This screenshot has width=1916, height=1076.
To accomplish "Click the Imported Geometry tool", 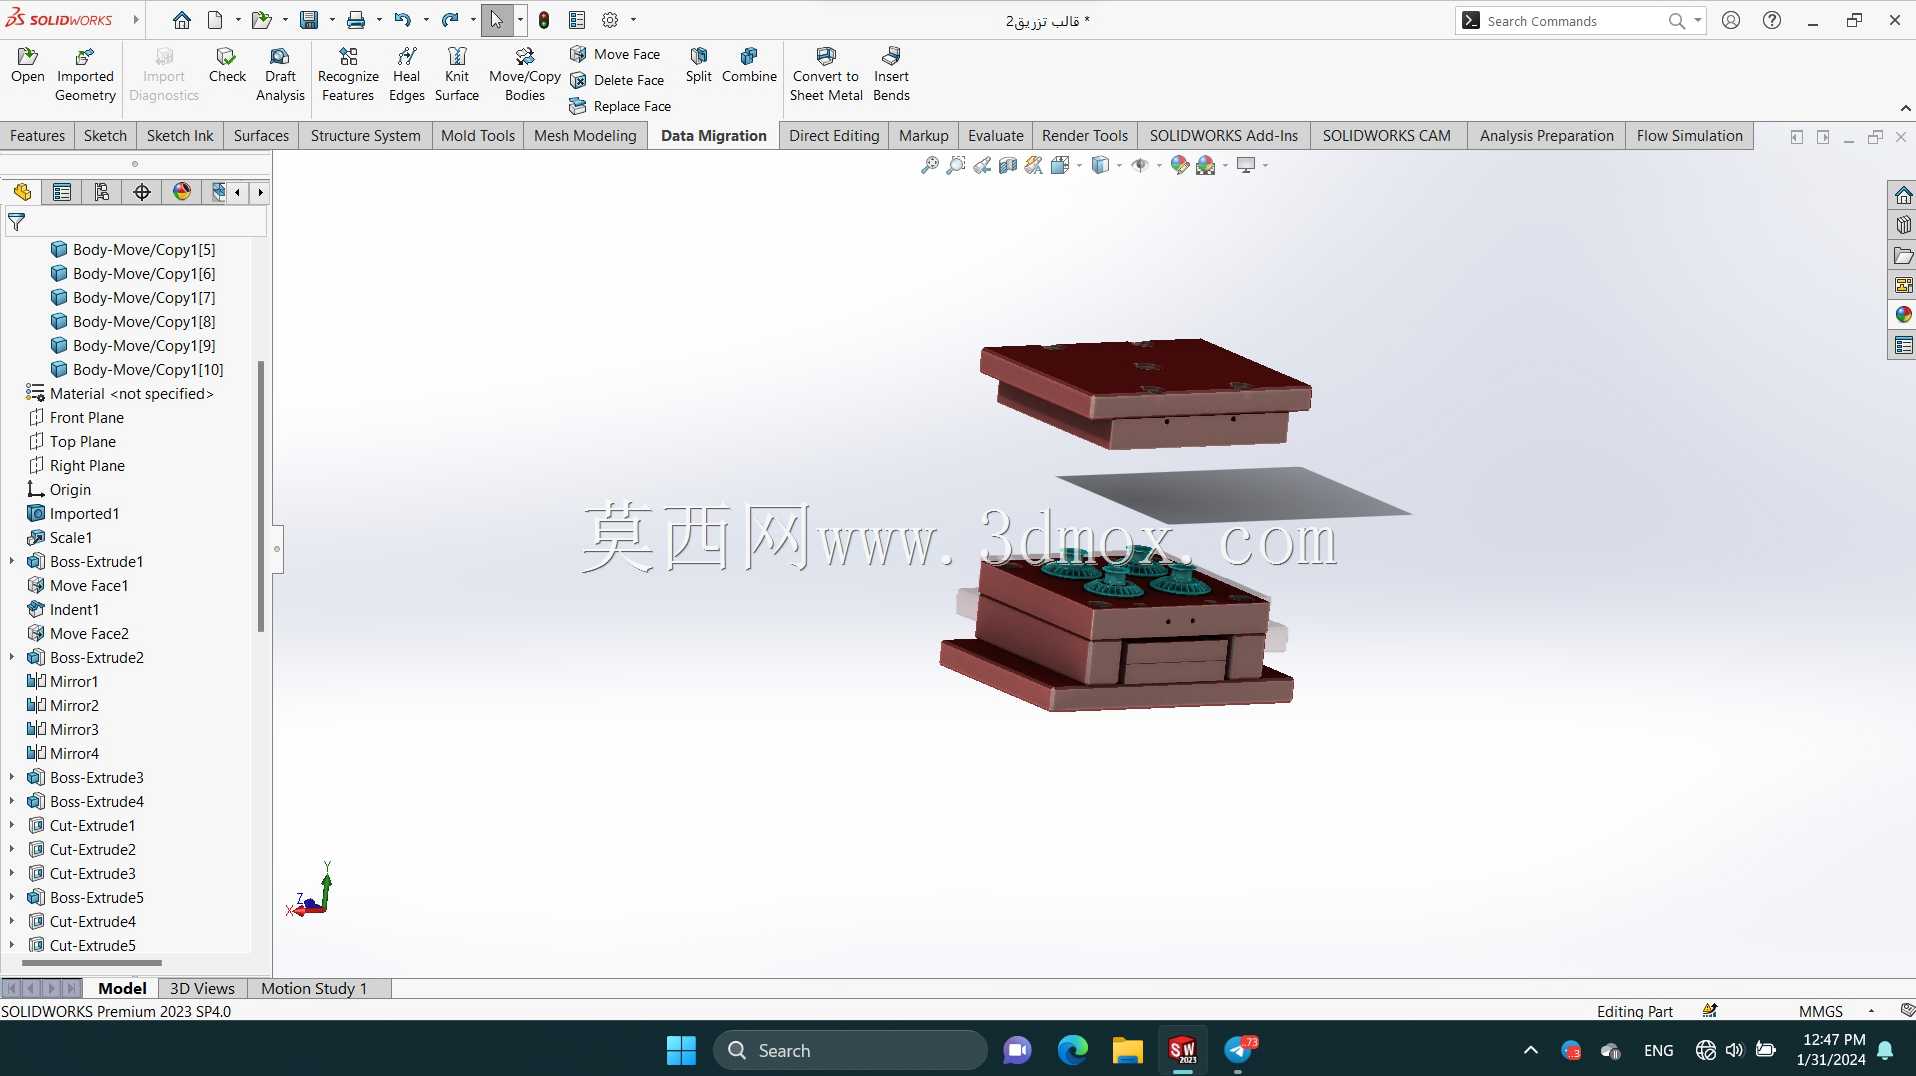I will [85, 75].
